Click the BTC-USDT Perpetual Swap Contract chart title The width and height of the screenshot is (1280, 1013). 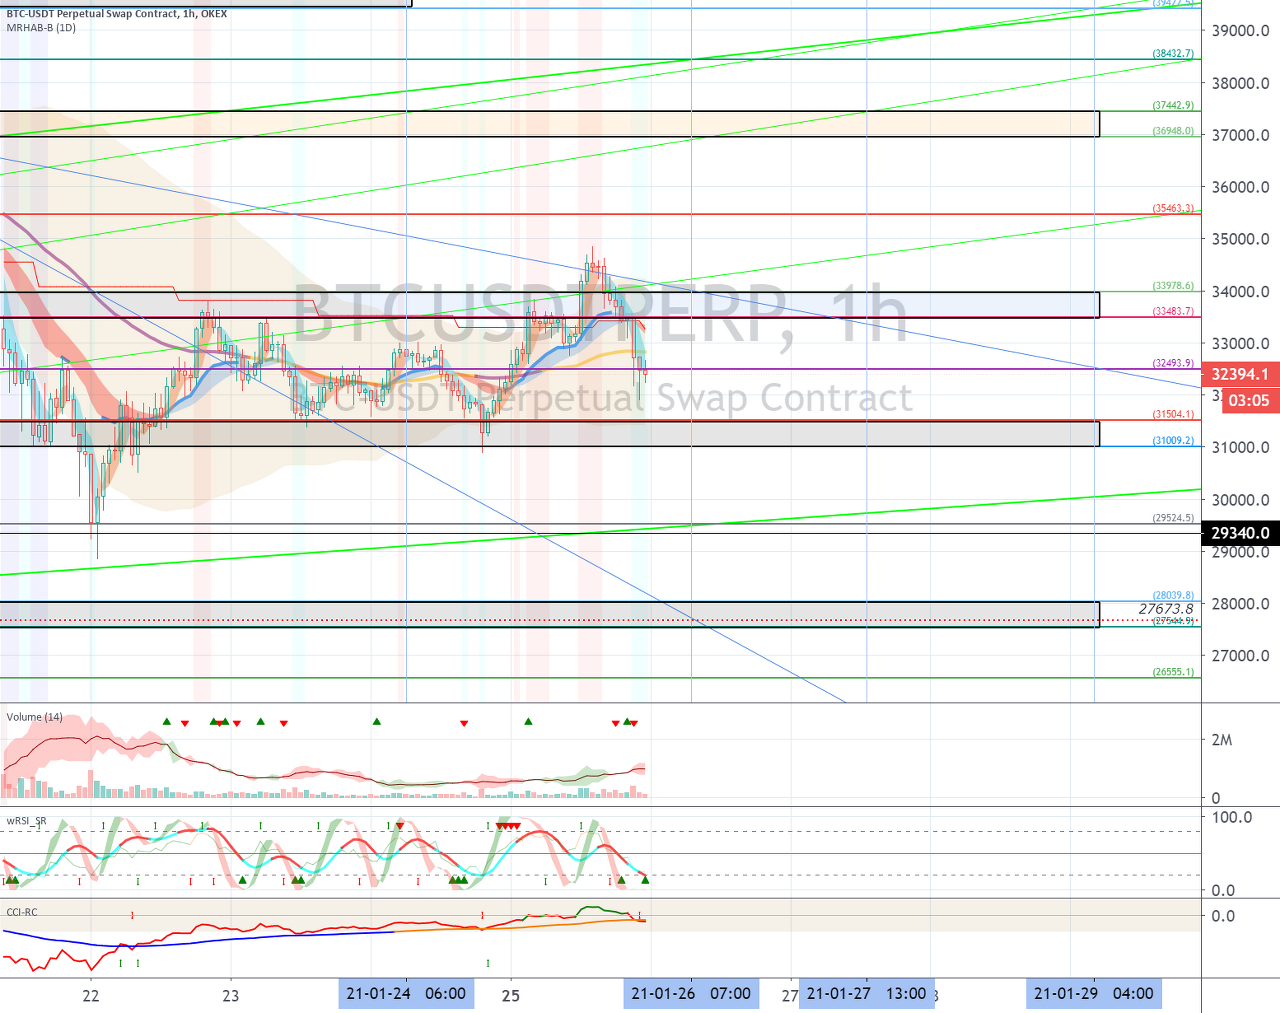pyautogui.click(x=117, y=14)
